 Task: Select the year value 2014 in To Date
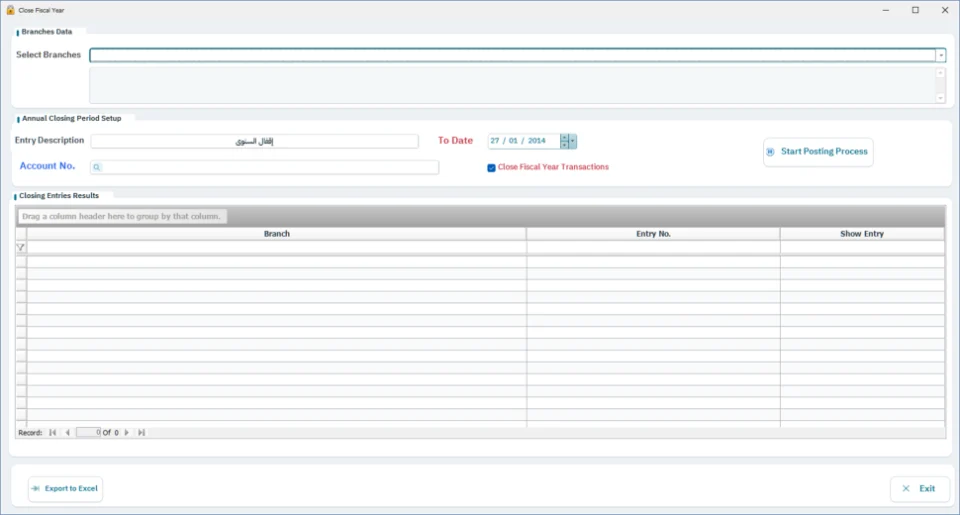[537, 141]
